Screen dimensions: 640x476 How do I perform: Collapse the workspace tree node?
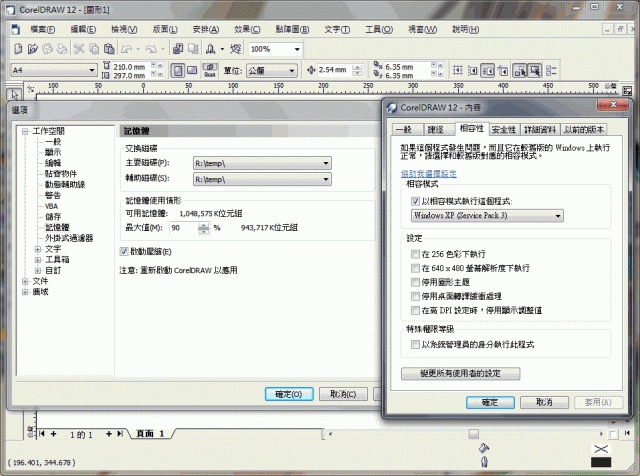[25, 131]
